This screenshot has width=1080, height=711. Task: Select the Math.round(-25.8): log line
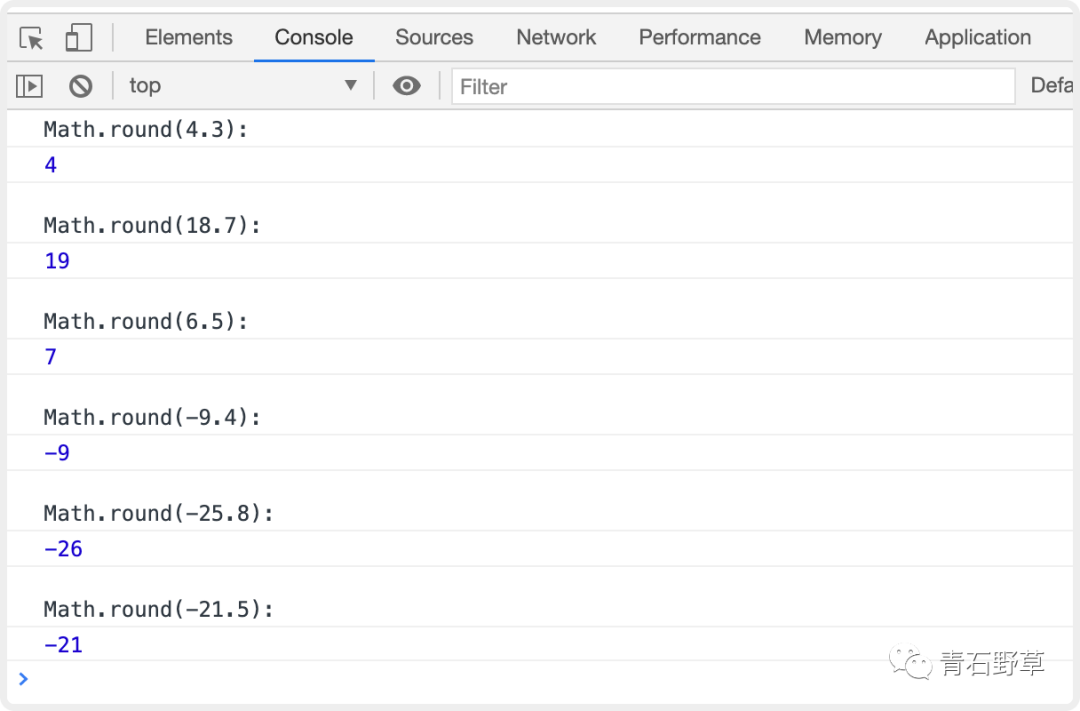158,513
